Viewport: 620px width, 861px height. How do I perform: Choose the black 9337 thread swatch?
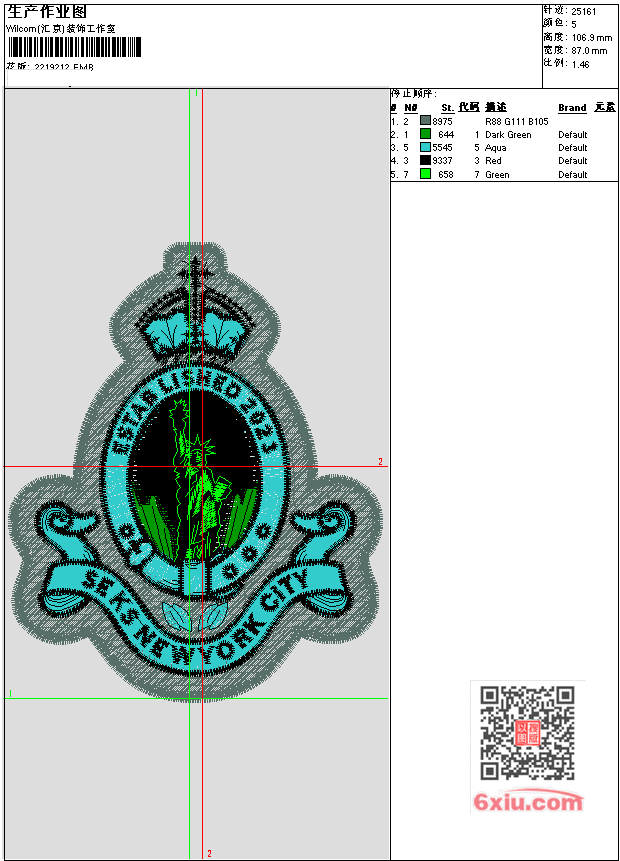[425, 160]
